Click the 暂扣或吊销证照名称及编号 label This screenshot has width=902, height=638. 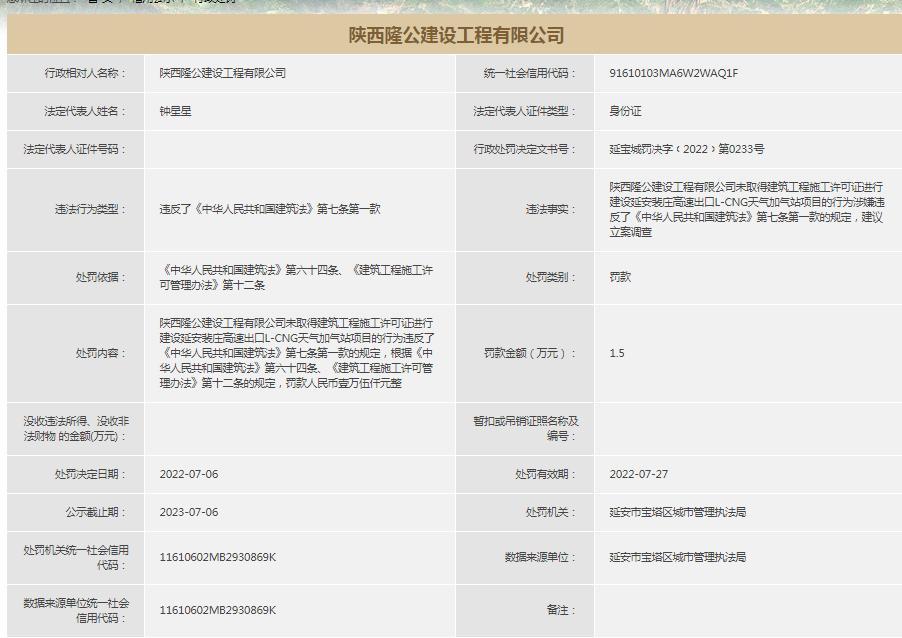tap(525, 429)
